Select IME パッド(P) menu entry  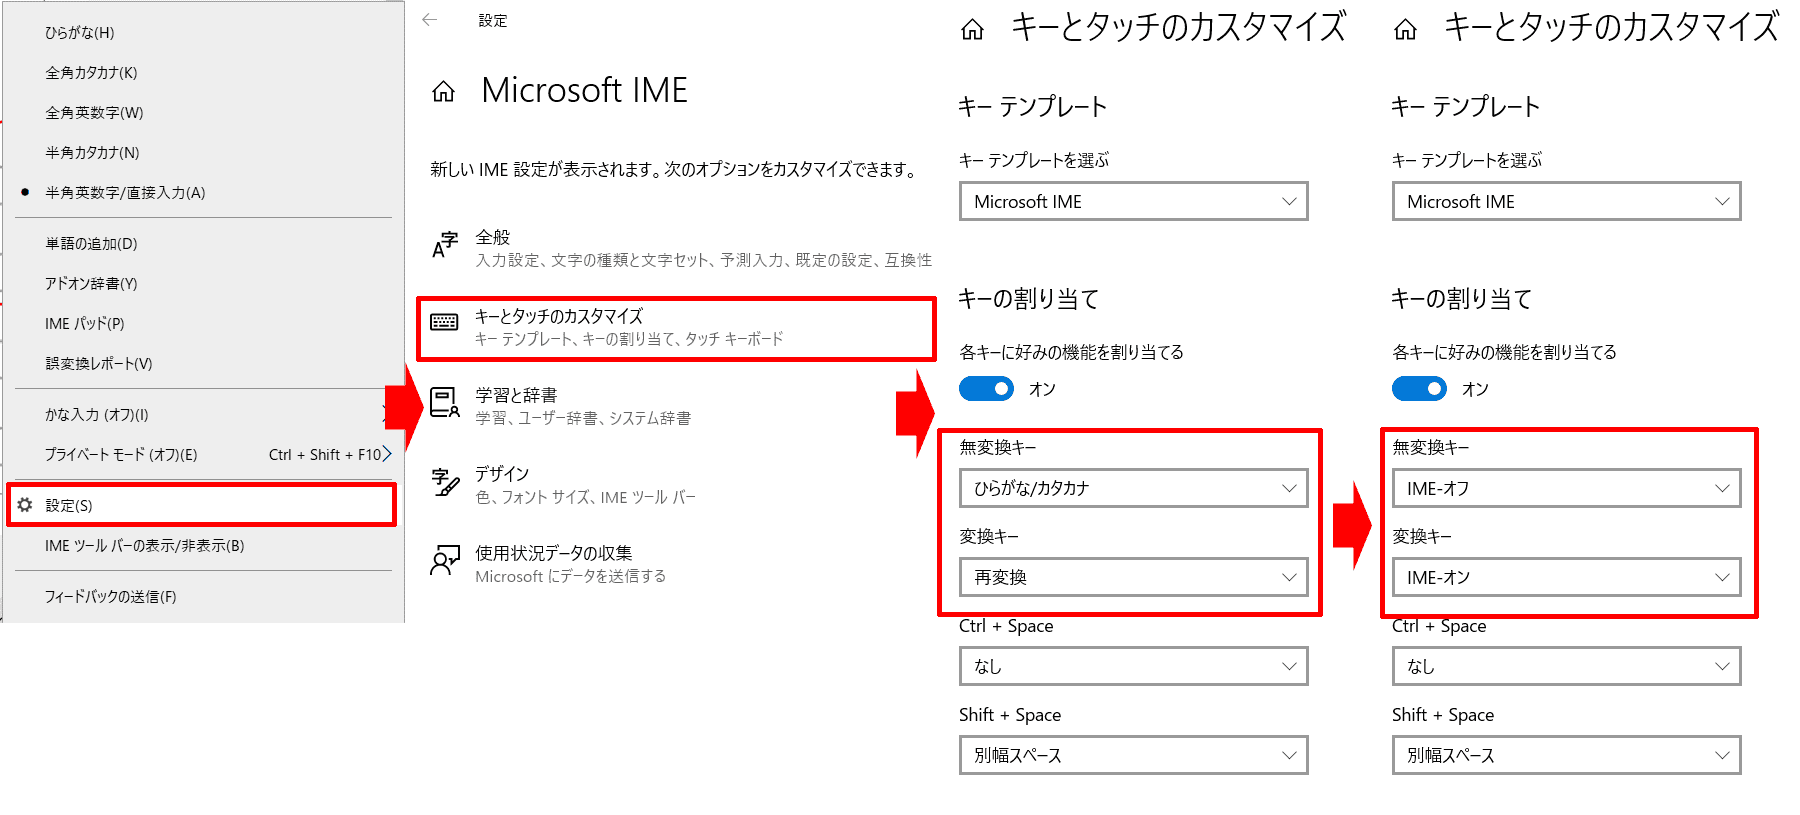85,324
